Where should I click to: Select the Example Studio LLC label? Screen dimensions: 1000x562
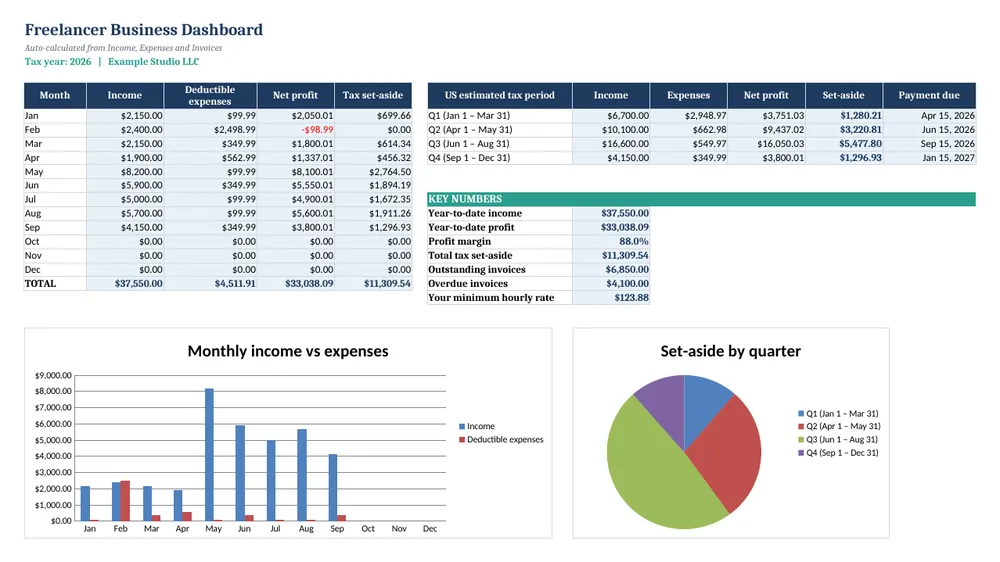(x=153, y=62)
